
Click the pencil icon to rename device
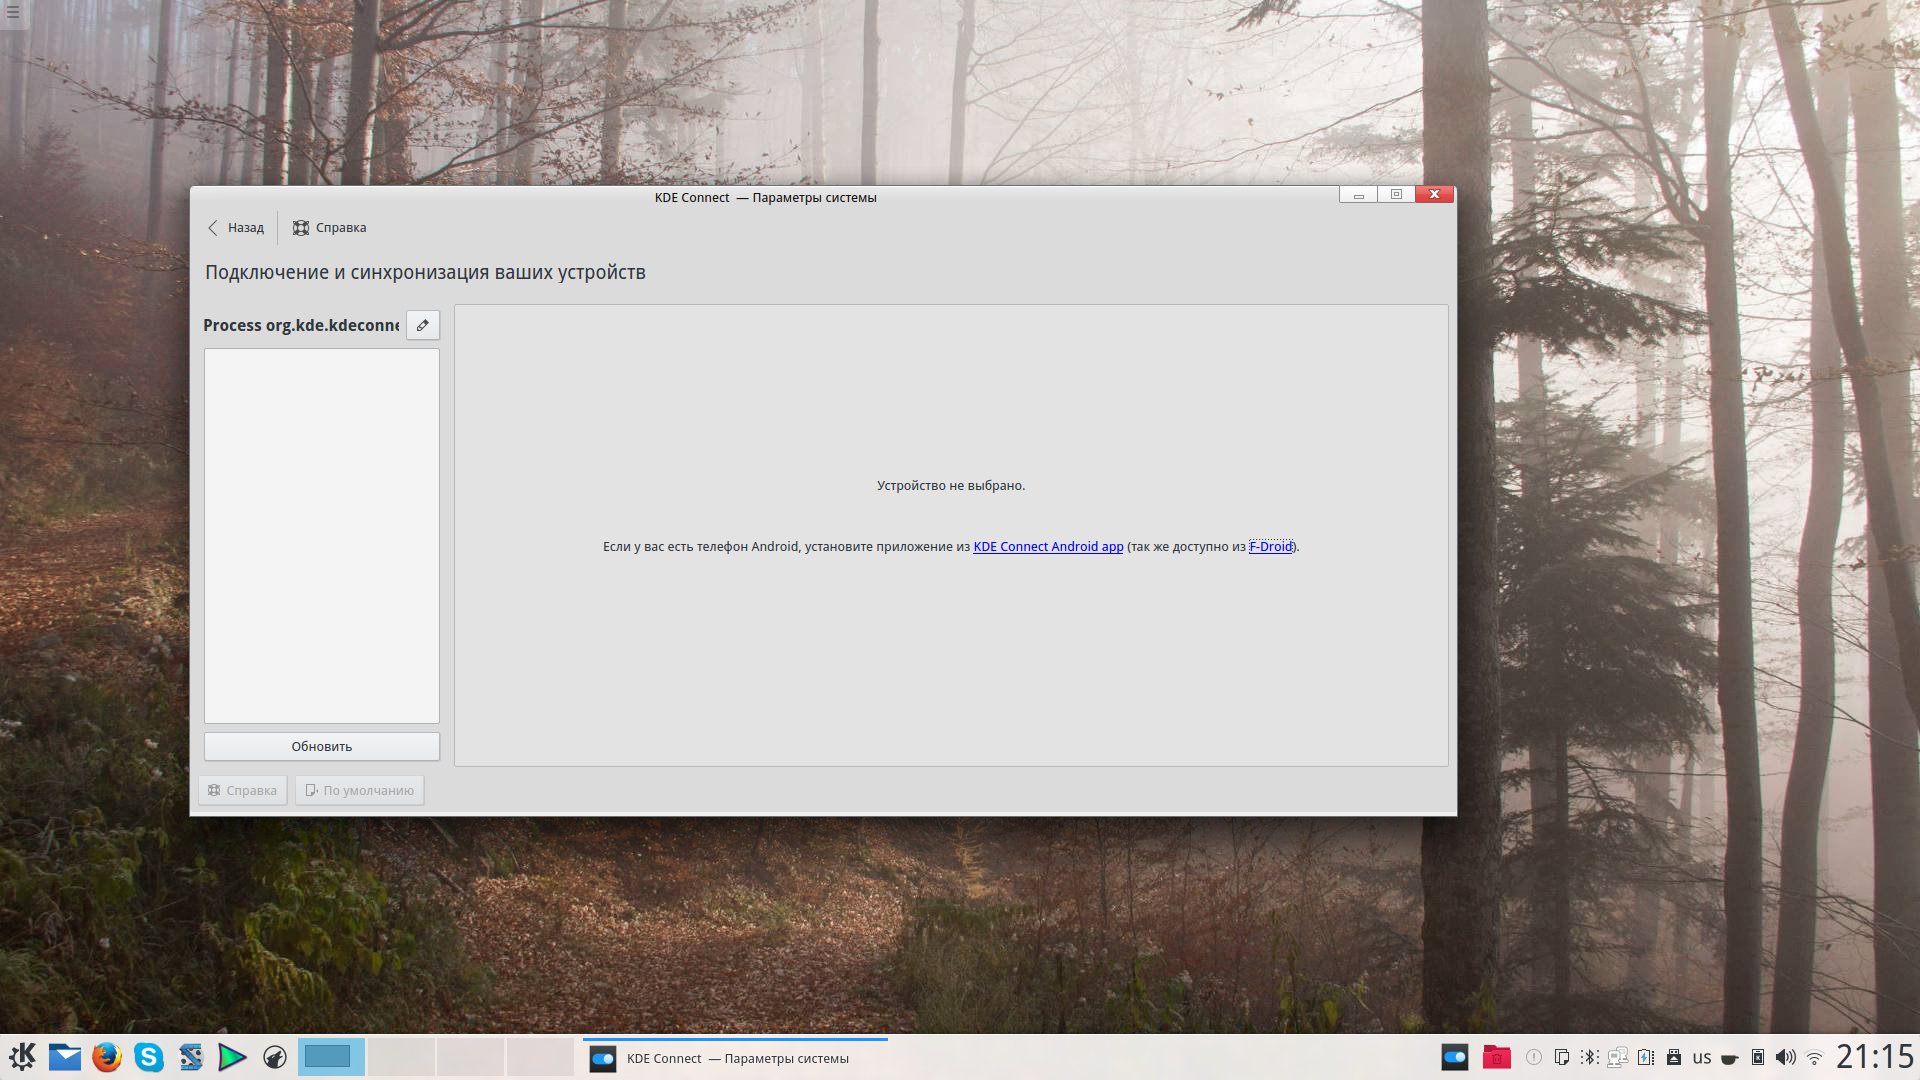coord(423,325)
